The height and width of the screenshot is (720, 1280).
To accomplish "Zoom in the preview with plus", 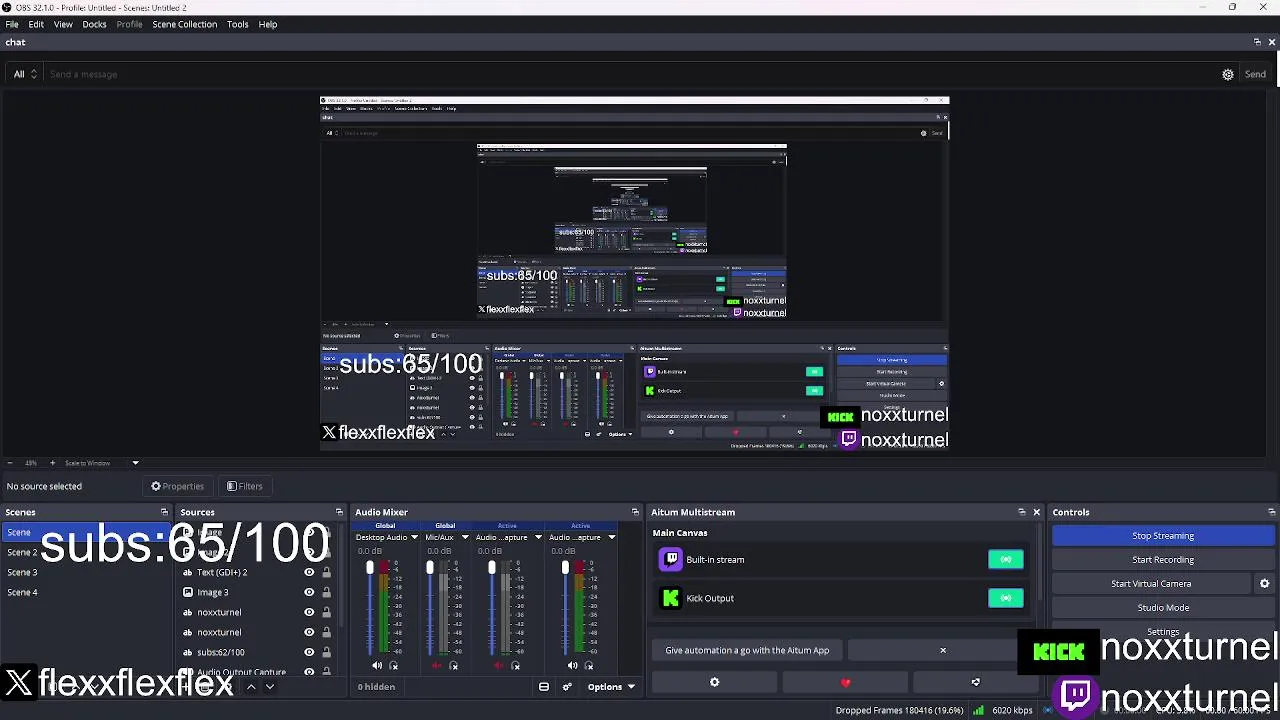I will pos(53,463).
